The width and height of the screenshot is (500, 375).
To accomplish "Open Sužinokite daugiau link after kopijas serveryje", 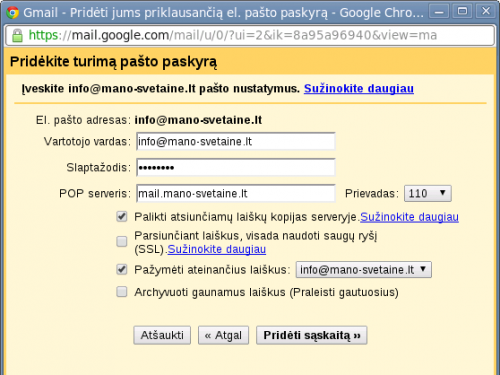I will pos(409,217).
